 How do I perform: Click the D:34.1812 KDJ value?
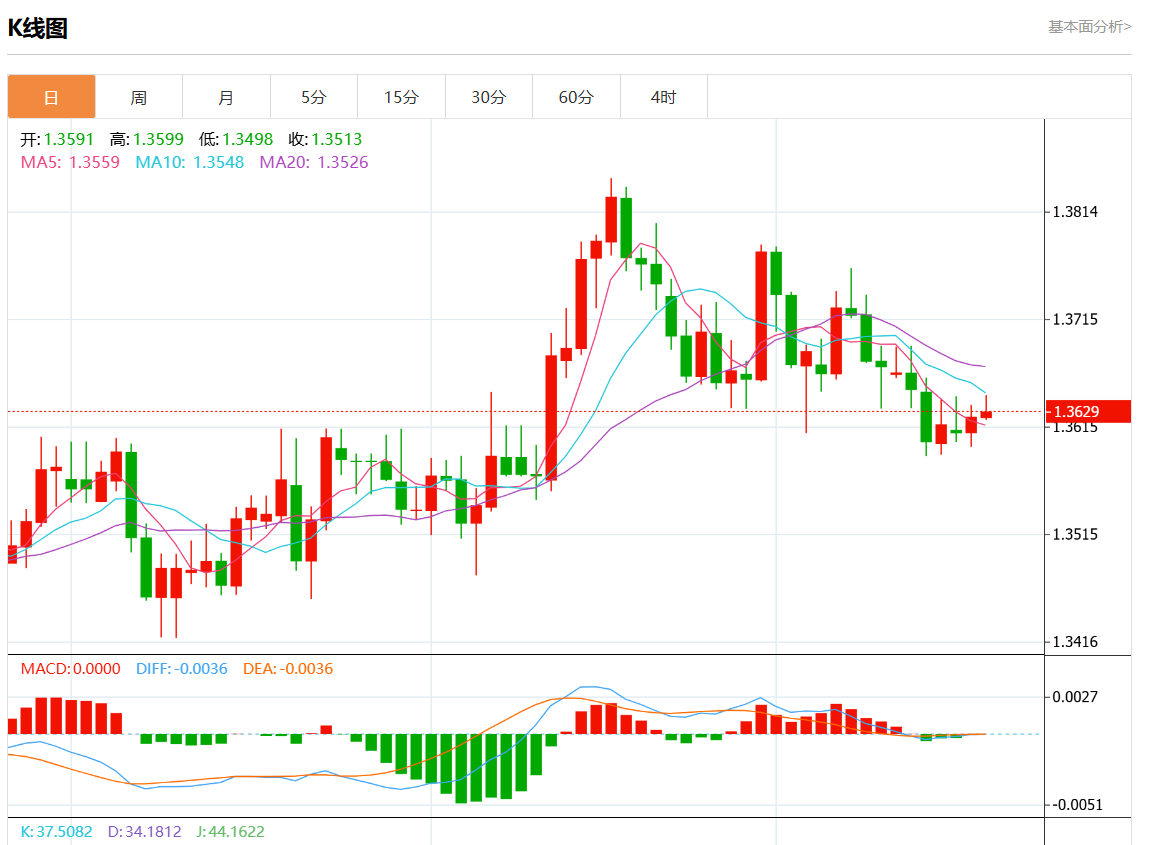click(x=144, y=832)
